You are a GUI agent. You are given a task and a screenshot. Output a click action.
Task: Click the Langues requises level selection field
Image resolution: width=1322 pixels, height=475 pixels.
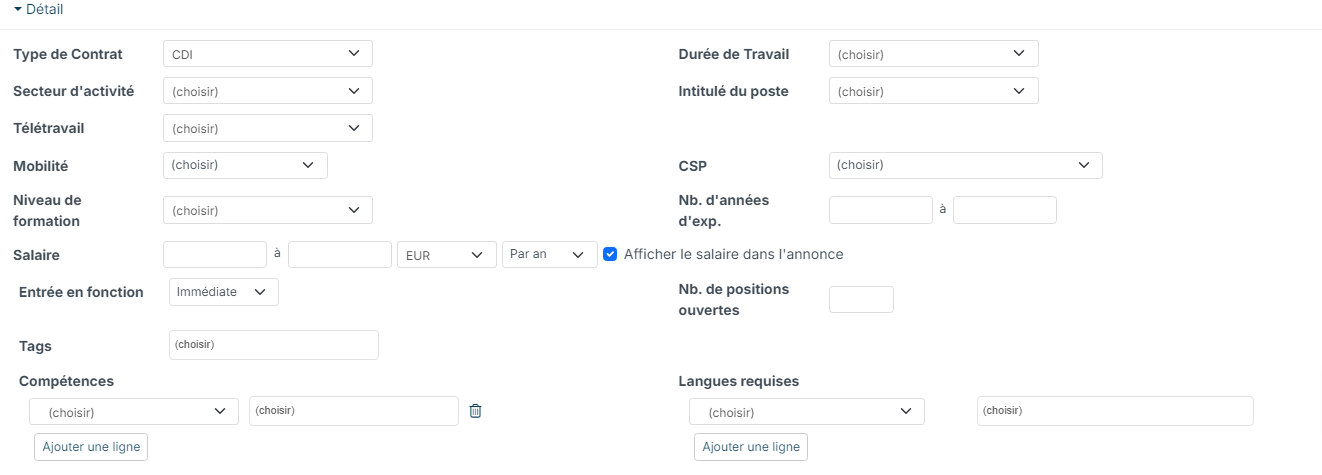coord(1115,411)
